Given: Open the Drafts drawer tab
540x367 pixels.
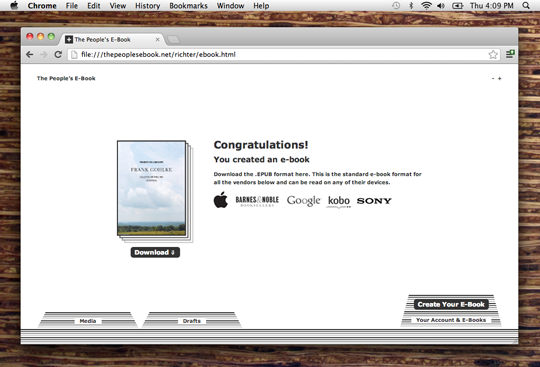Looking at the screenshot, I should 191,321.
